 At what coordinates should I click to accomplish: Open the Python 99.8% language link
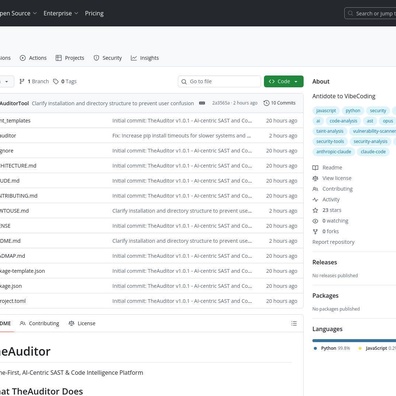click(332, 348)
